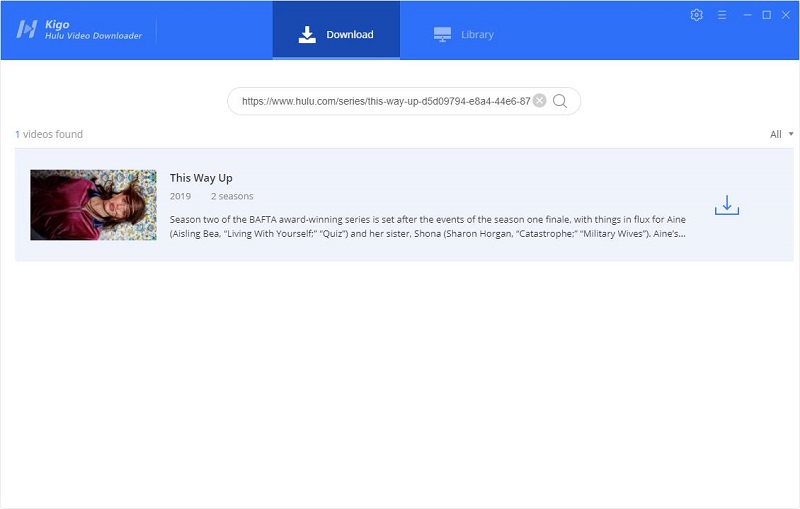Viewport: 800px width, 509px height.
Task: Click the year 2019 label
Action: [x=180, y=196]
